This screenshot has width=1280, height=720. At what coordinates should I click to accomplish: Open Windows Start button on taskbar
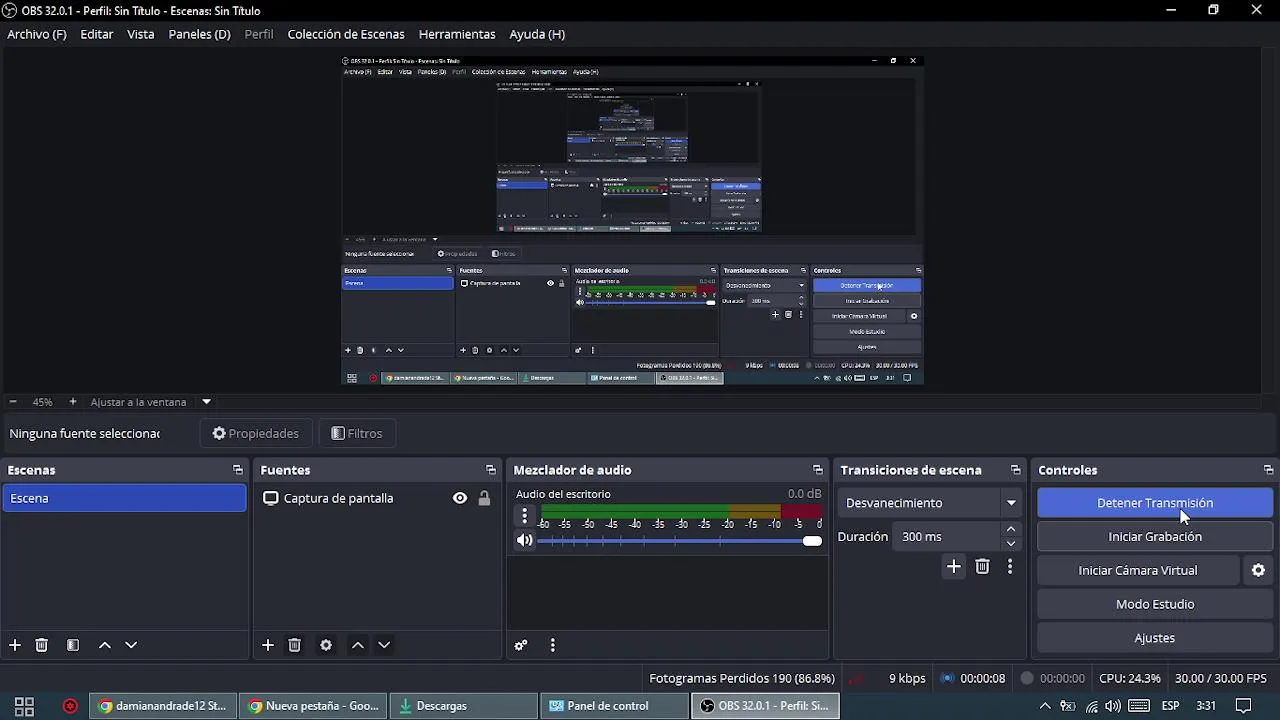pyautogui.click(x=24, y=706)
